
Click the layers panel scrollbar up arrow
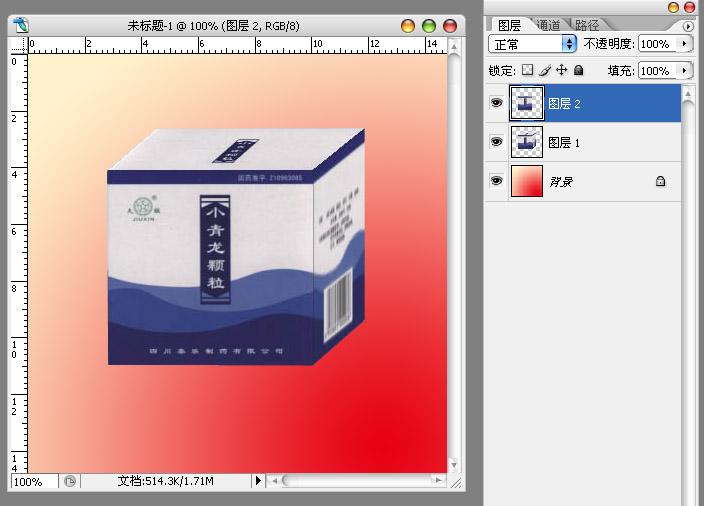click(x=687, y=93)
